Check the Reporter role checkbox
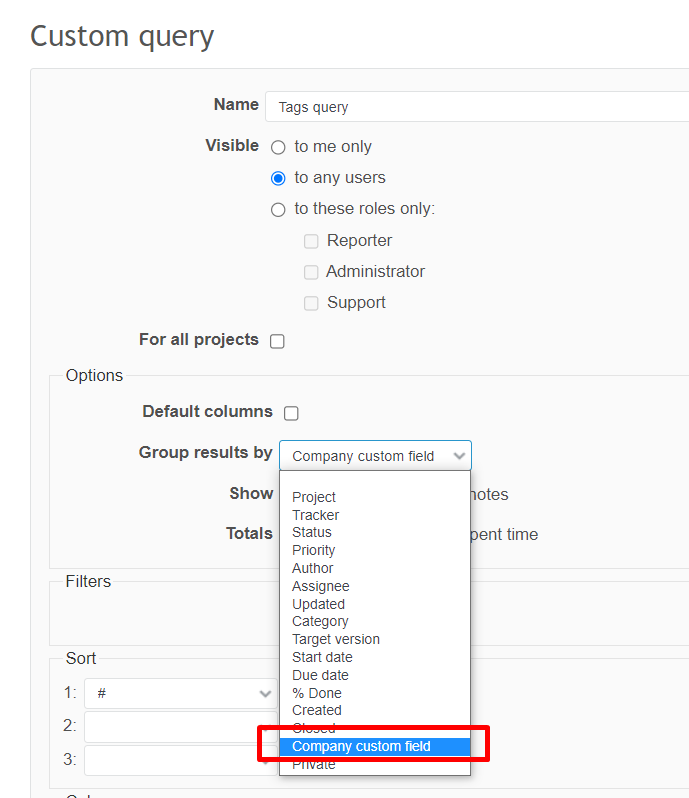The width and height of the screenshot is (689, 798). [311, 241]
